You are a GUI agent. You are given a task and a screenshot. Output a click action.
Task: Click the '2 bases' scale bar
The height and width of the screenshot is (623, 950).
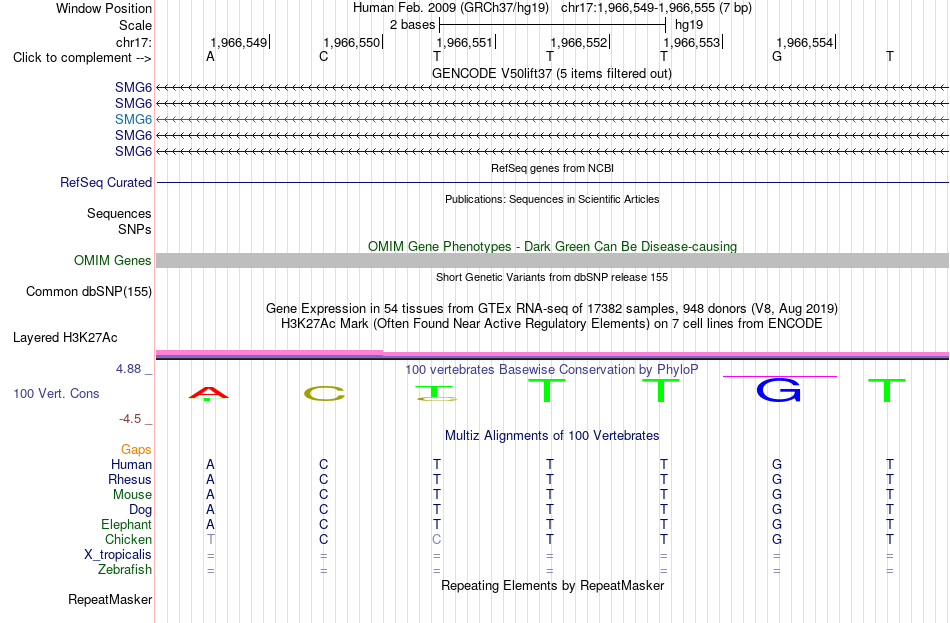coord(552,25)
